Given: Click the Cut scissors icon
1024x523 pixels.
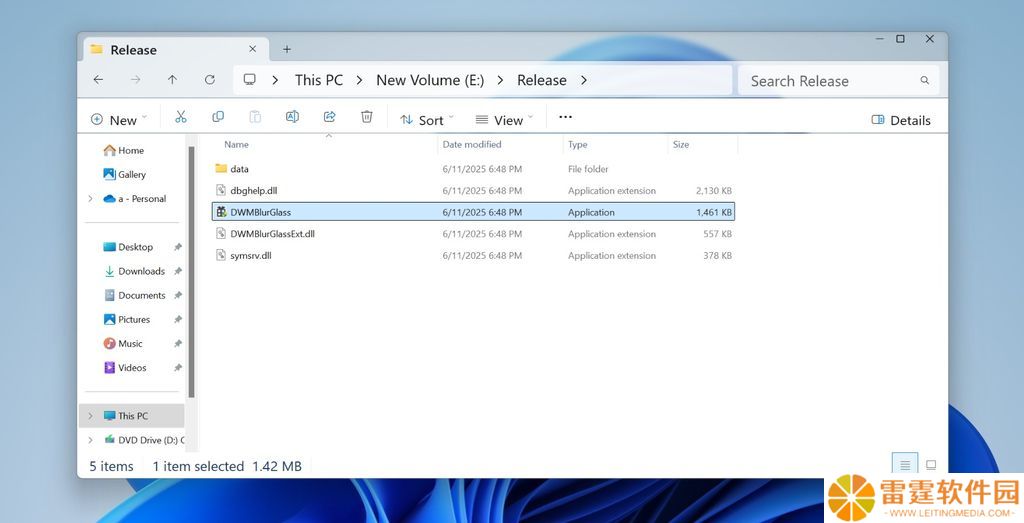Looking at the screenshot, I should click(x=181, y=117).
